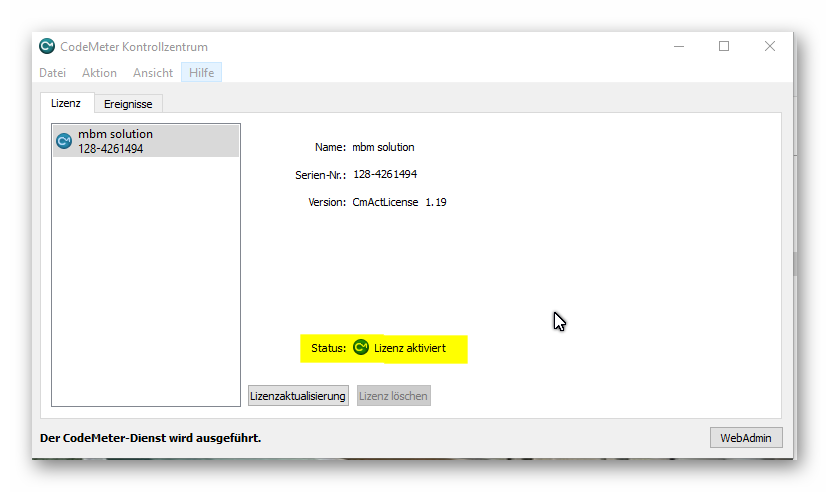829x492 pixels.
Task: Select the mbm solution entry in the license list
Action: (x=145, y=141)
